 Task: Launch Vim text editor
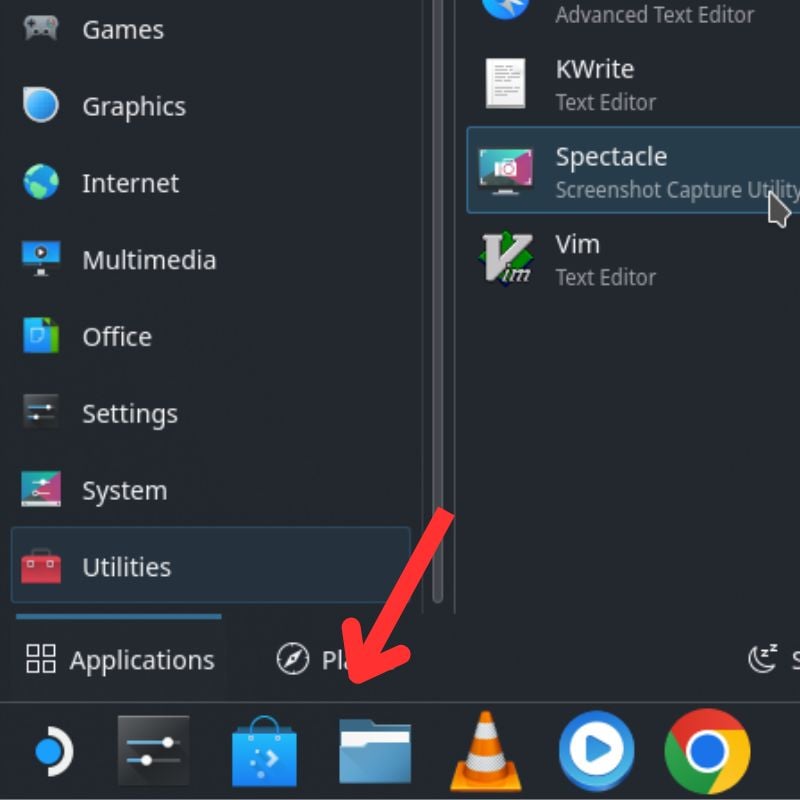click(633, 259)
